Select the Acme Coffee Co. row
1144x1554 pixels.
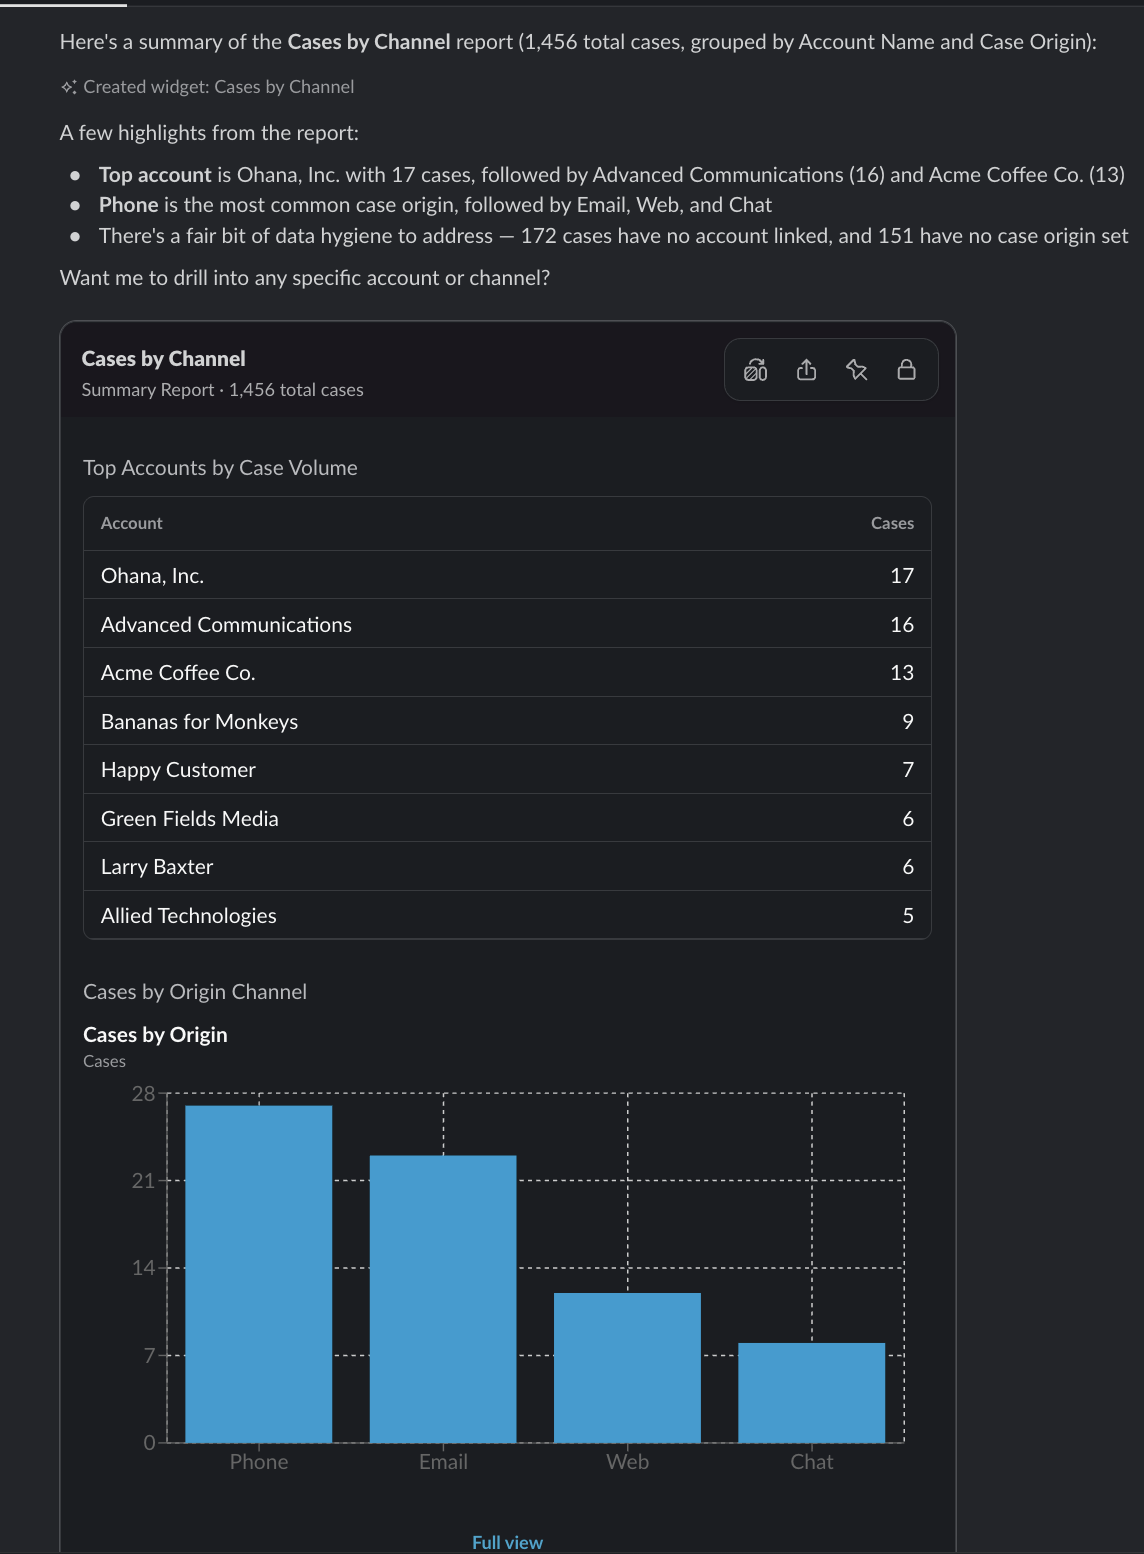click(507, 672)
